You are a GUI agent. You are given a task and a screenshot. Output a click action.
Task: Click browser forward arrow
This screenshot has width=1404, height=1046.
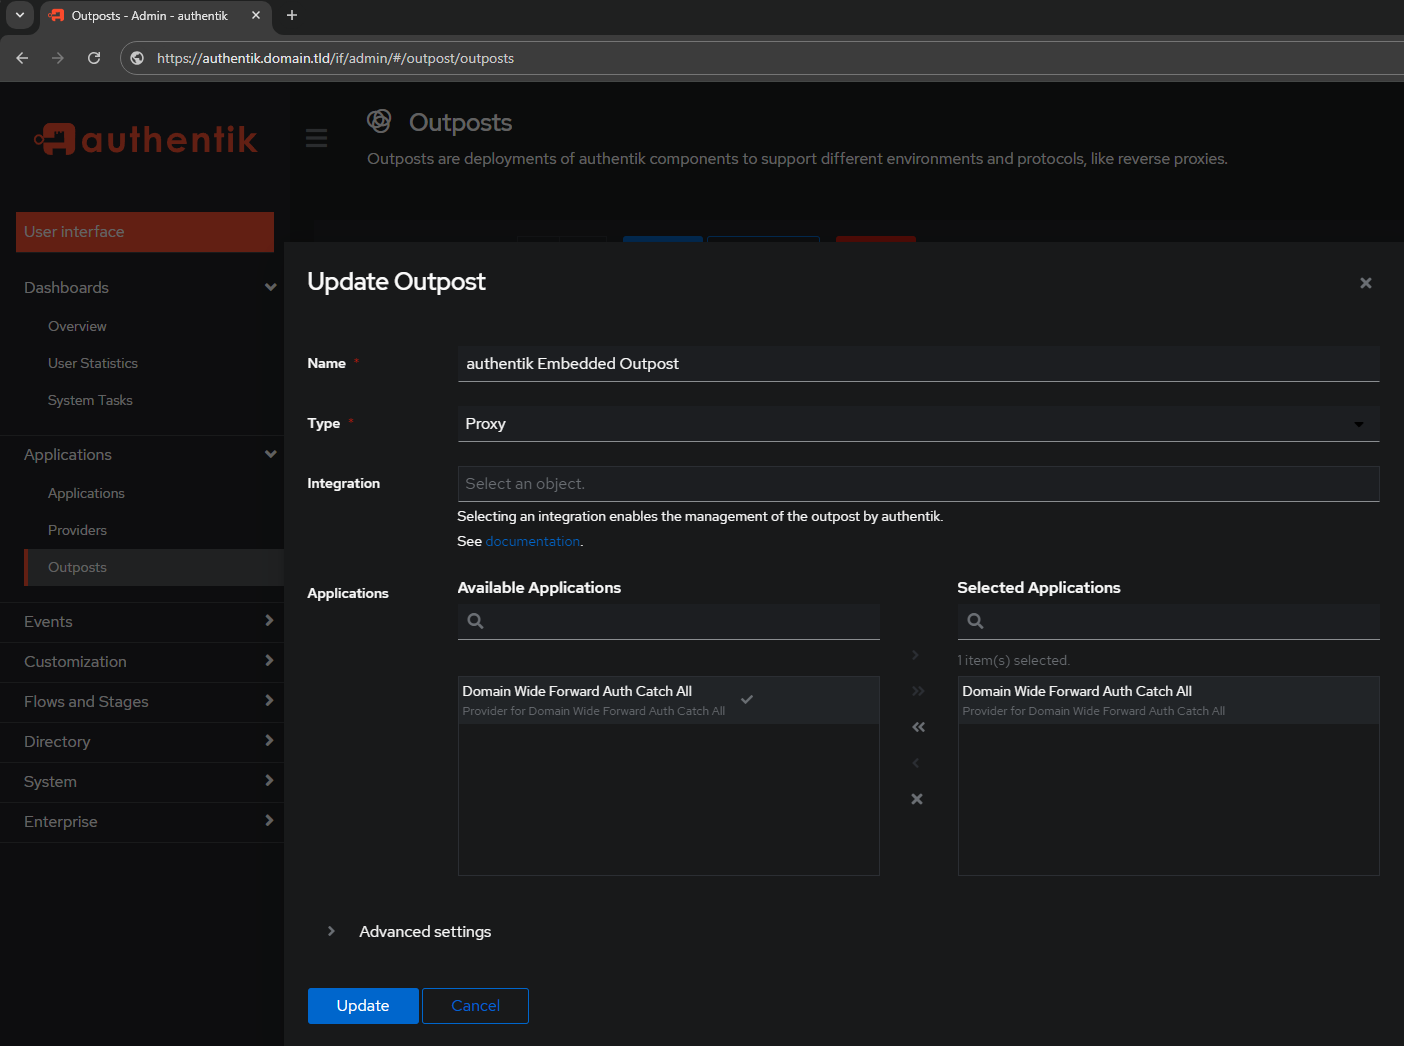click(58, 58)
